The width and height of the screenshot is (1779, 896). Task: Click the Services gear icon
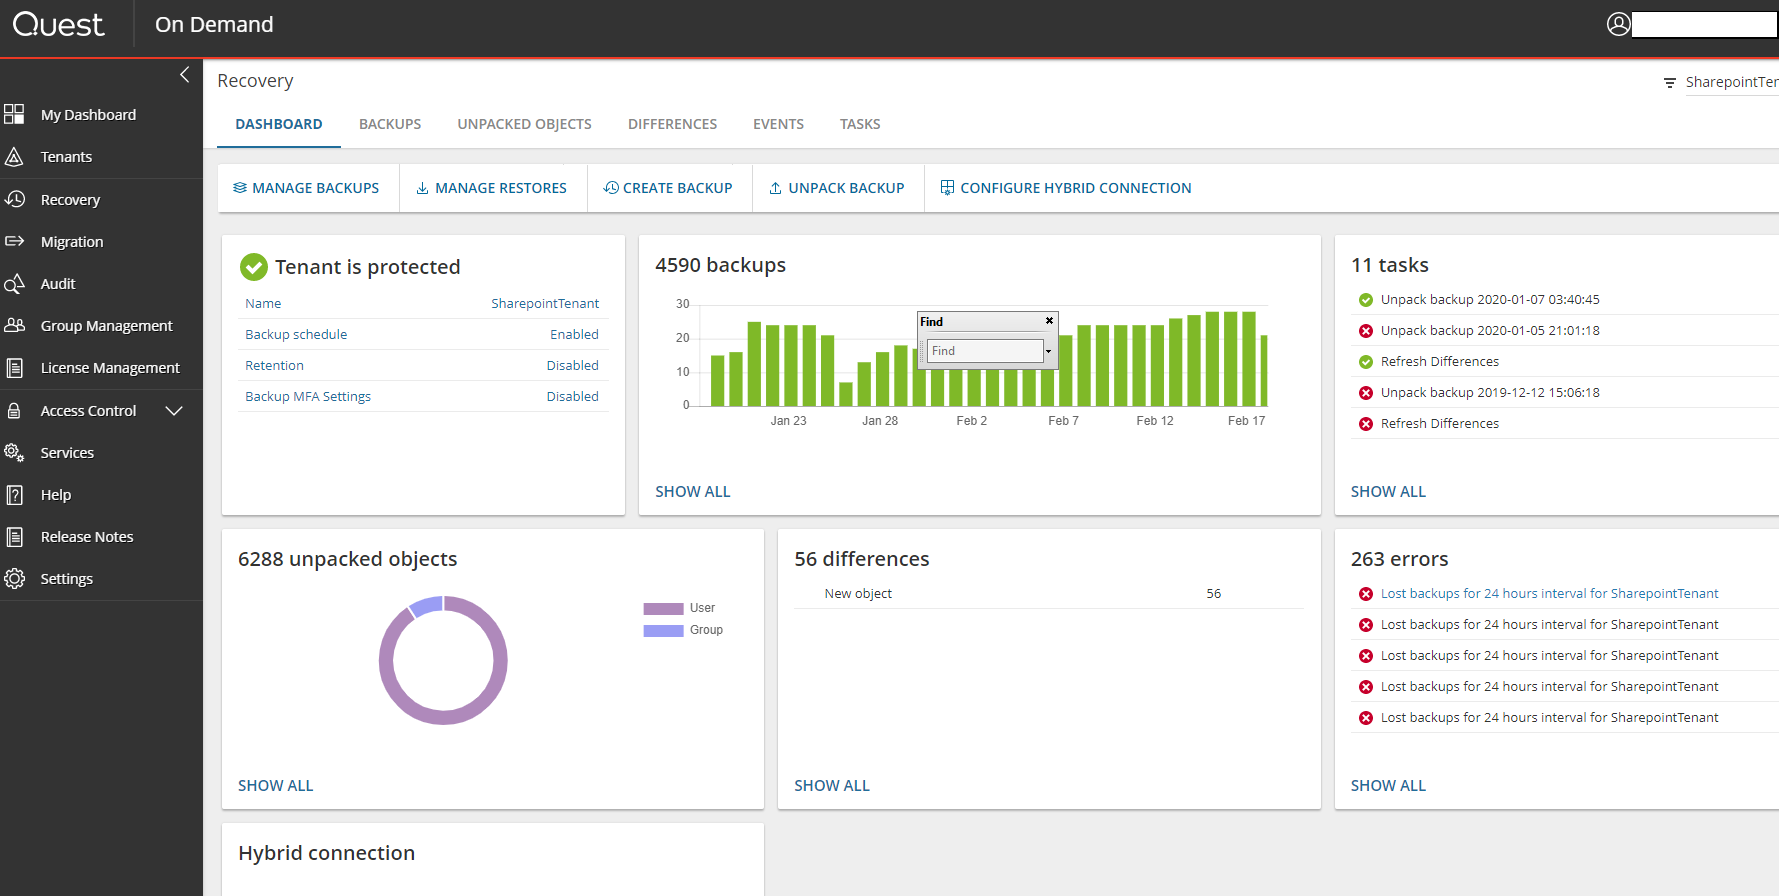14,453
